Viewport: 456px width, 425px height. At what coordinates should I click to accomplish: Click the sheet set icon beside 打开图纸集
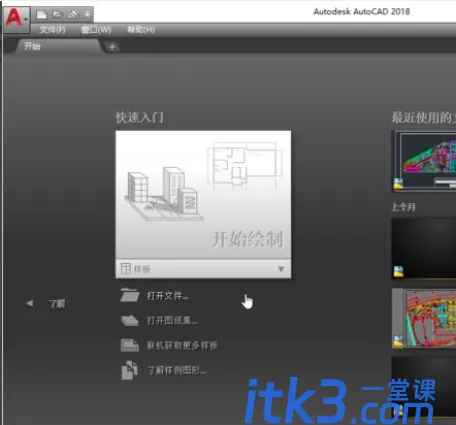(130, 320)
